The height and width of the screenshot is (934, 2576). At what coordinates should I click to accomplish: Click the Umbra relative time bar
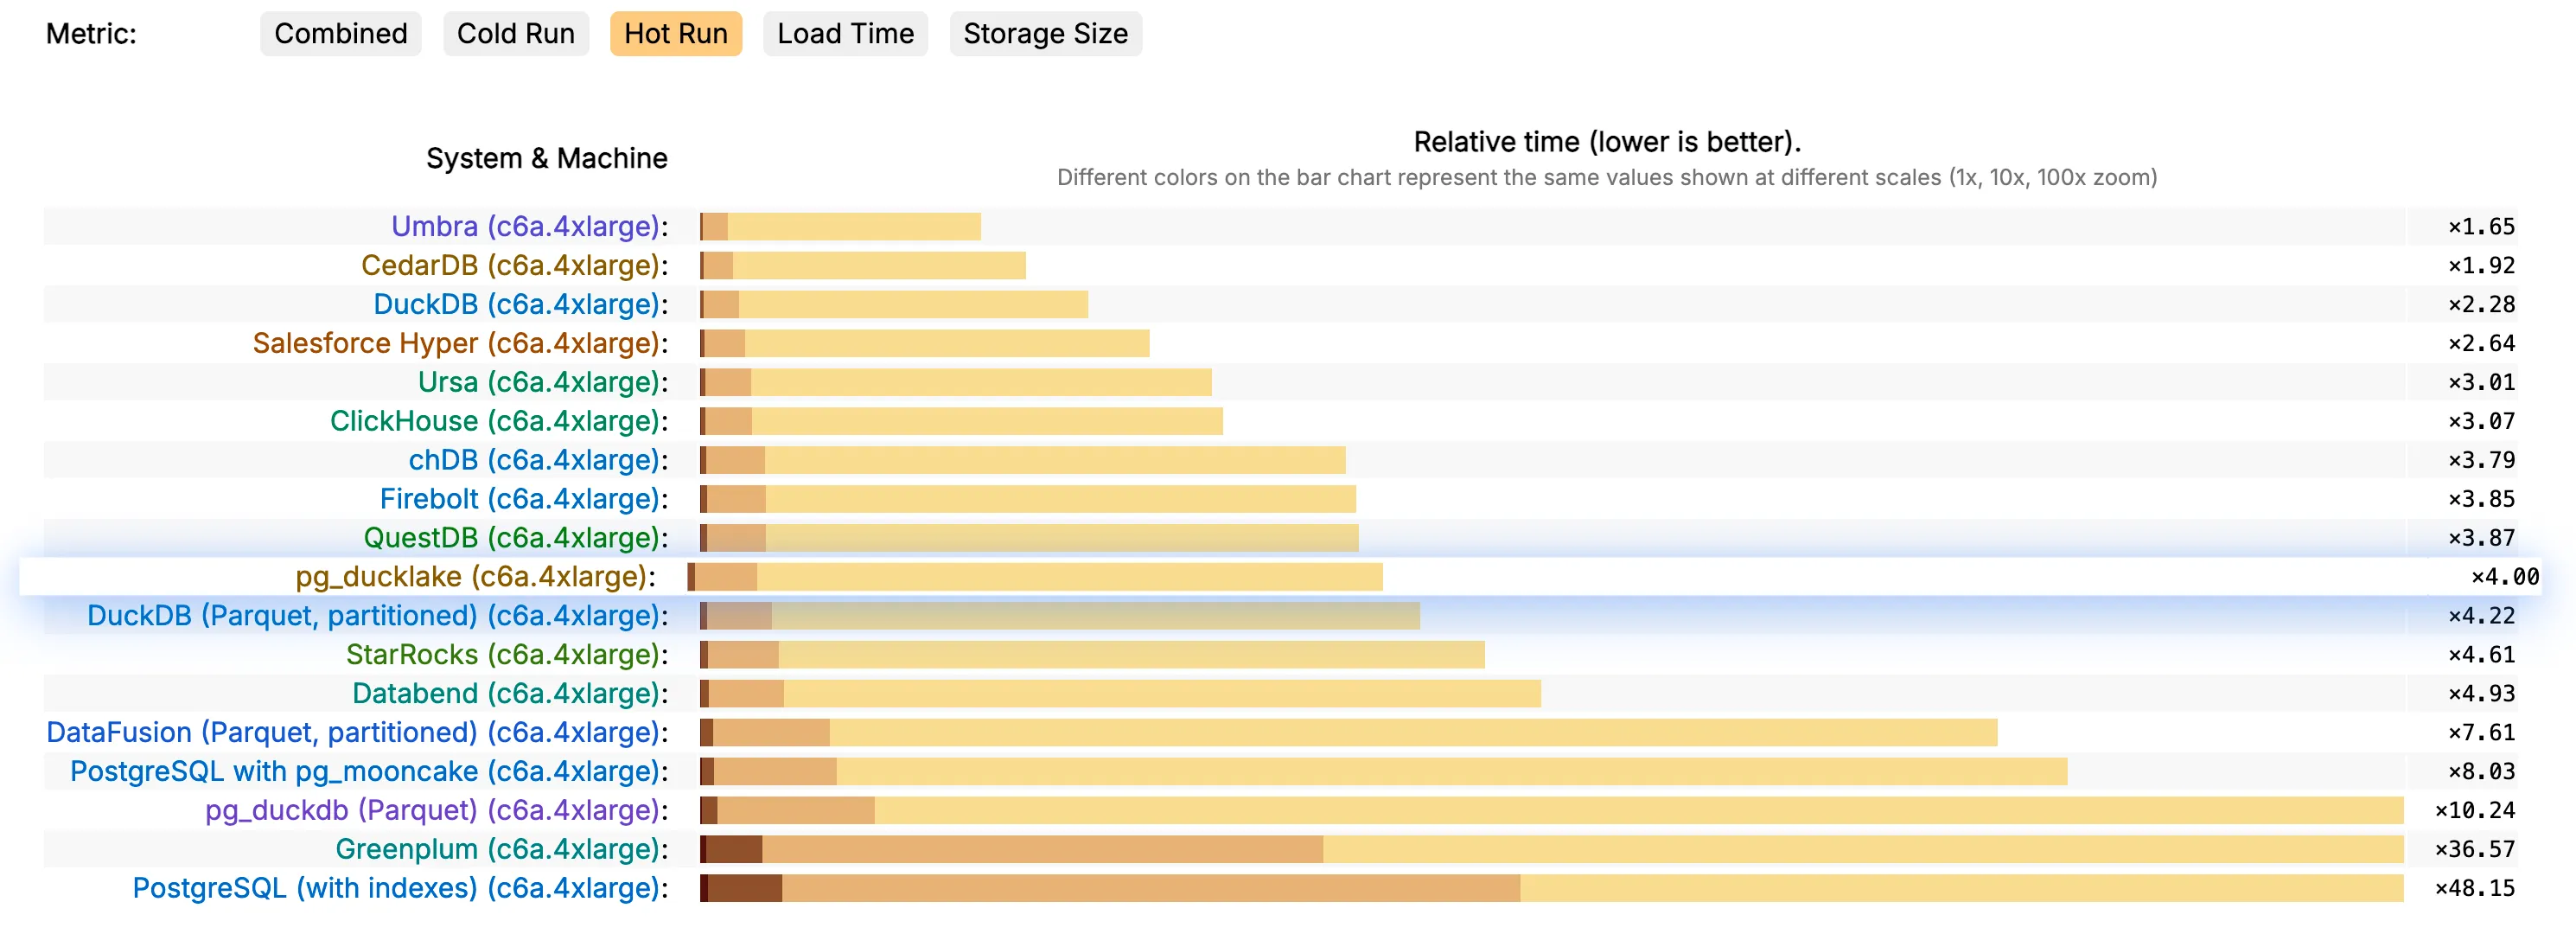(x=840, y=227)
